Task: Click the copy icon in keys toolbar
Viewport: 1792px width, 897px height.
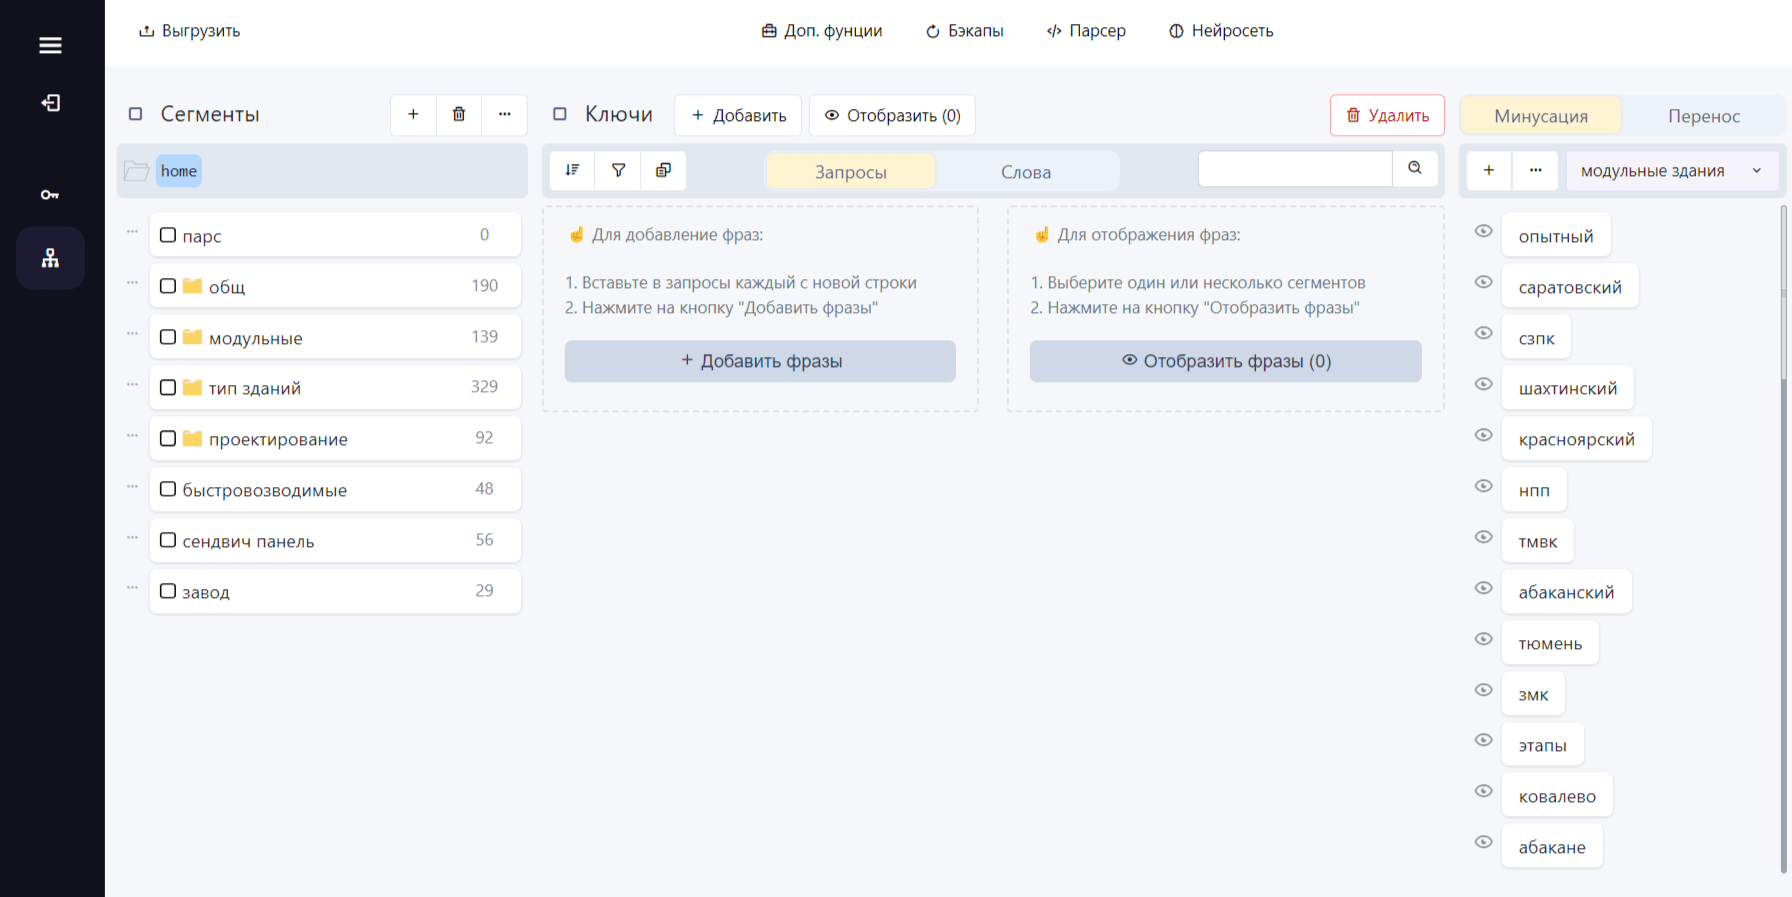Action: coord(663,170)
